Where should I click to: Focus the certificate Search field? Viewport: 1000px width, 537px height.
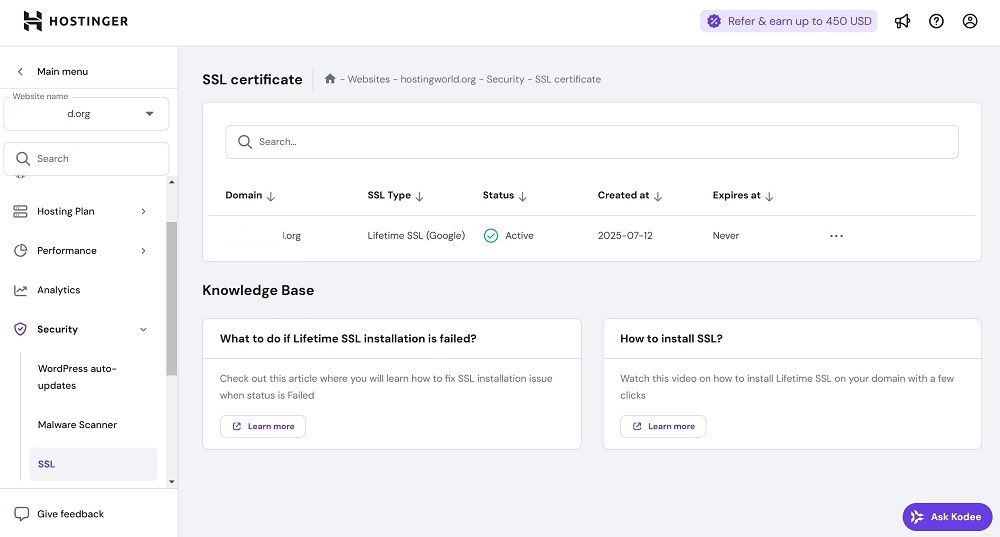(592, 142)
